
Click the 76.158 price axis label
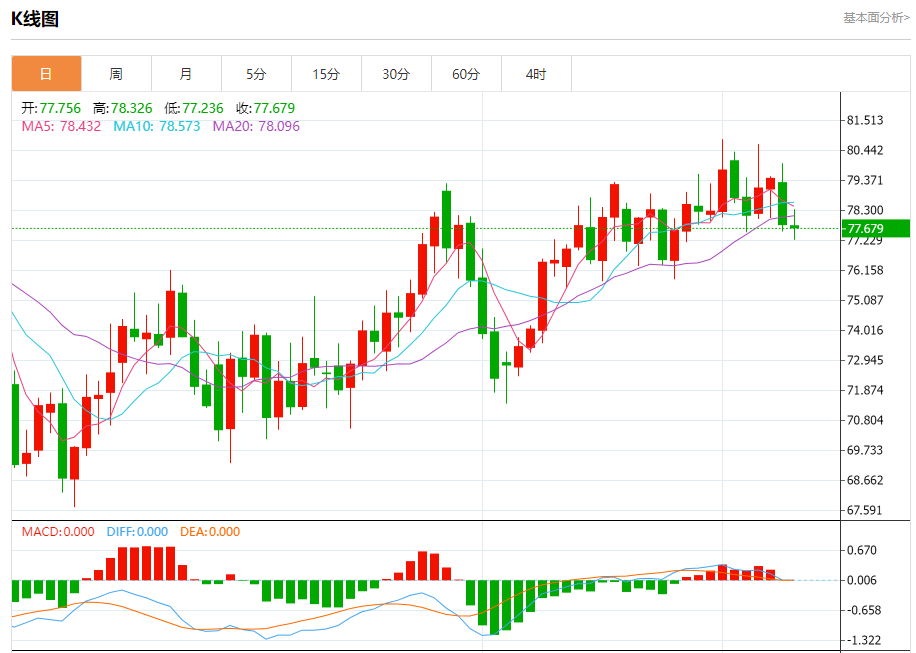pos(865,270)
